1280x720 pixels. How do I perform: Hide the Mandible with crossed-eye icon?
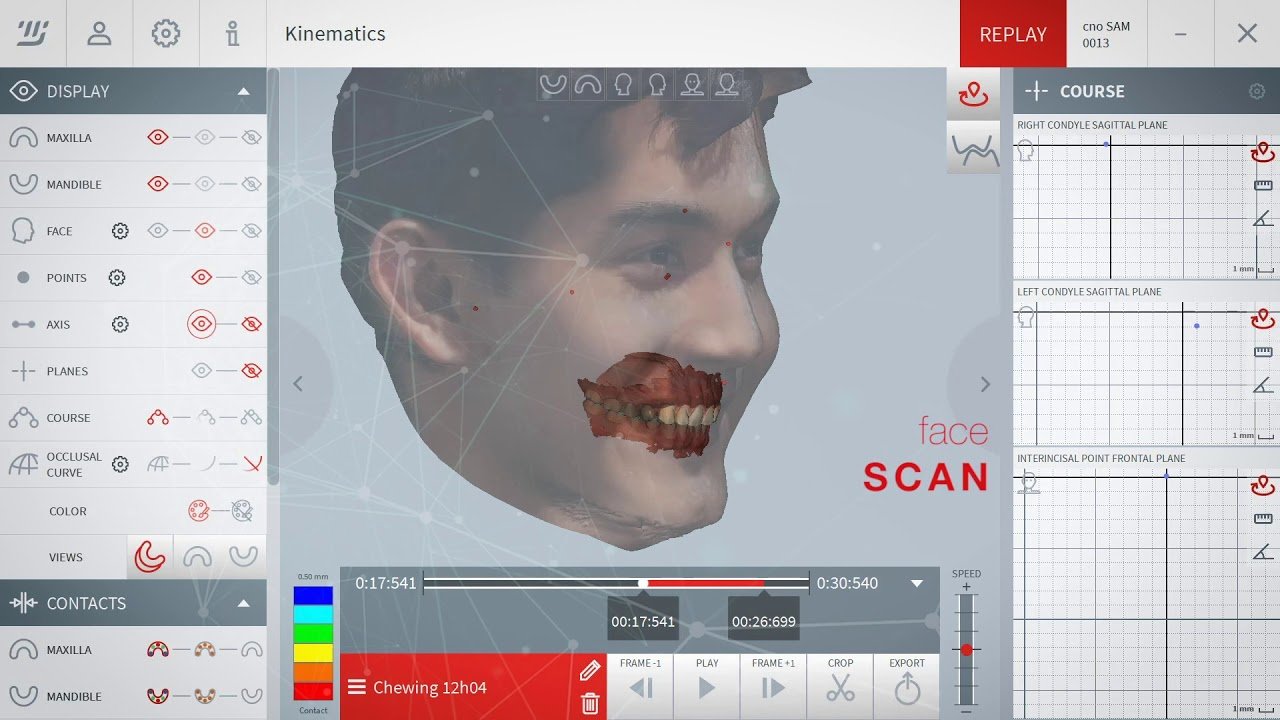252,184
